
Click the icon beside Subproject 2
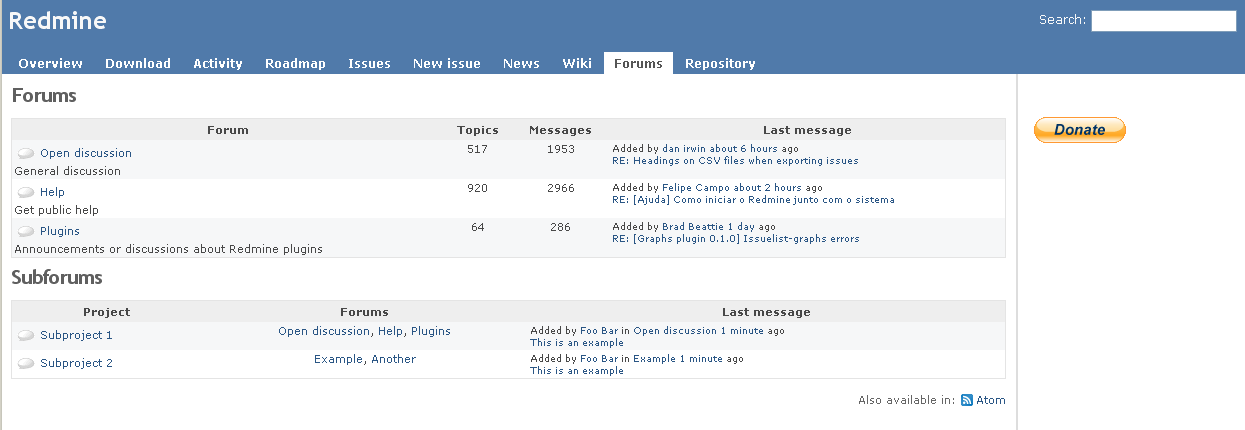[x=26, y=364]
